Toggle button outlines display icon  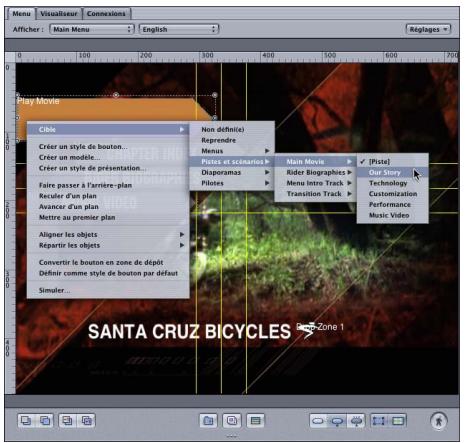(379, 421)
